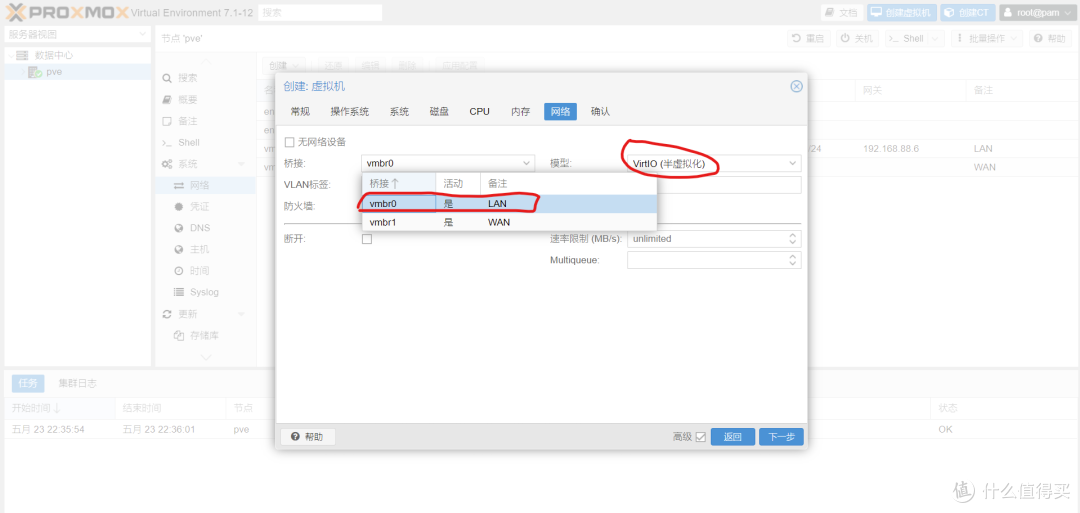Close the 创建: 虚拟机 dialog
1080x513 pixels.
796,86
